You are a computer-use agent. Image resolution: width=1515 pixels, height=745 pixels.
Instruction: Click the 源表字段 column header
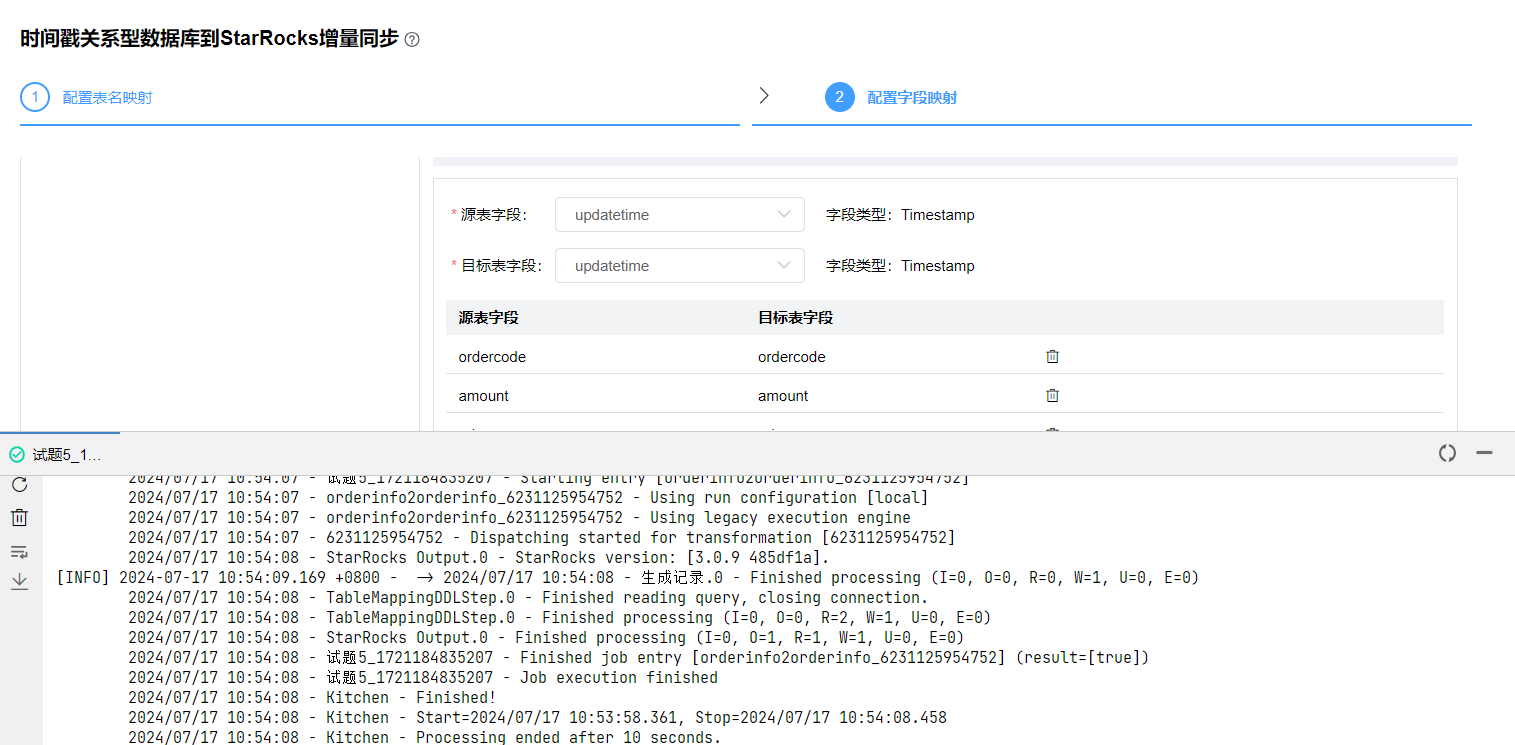click(x=488, y=318)
